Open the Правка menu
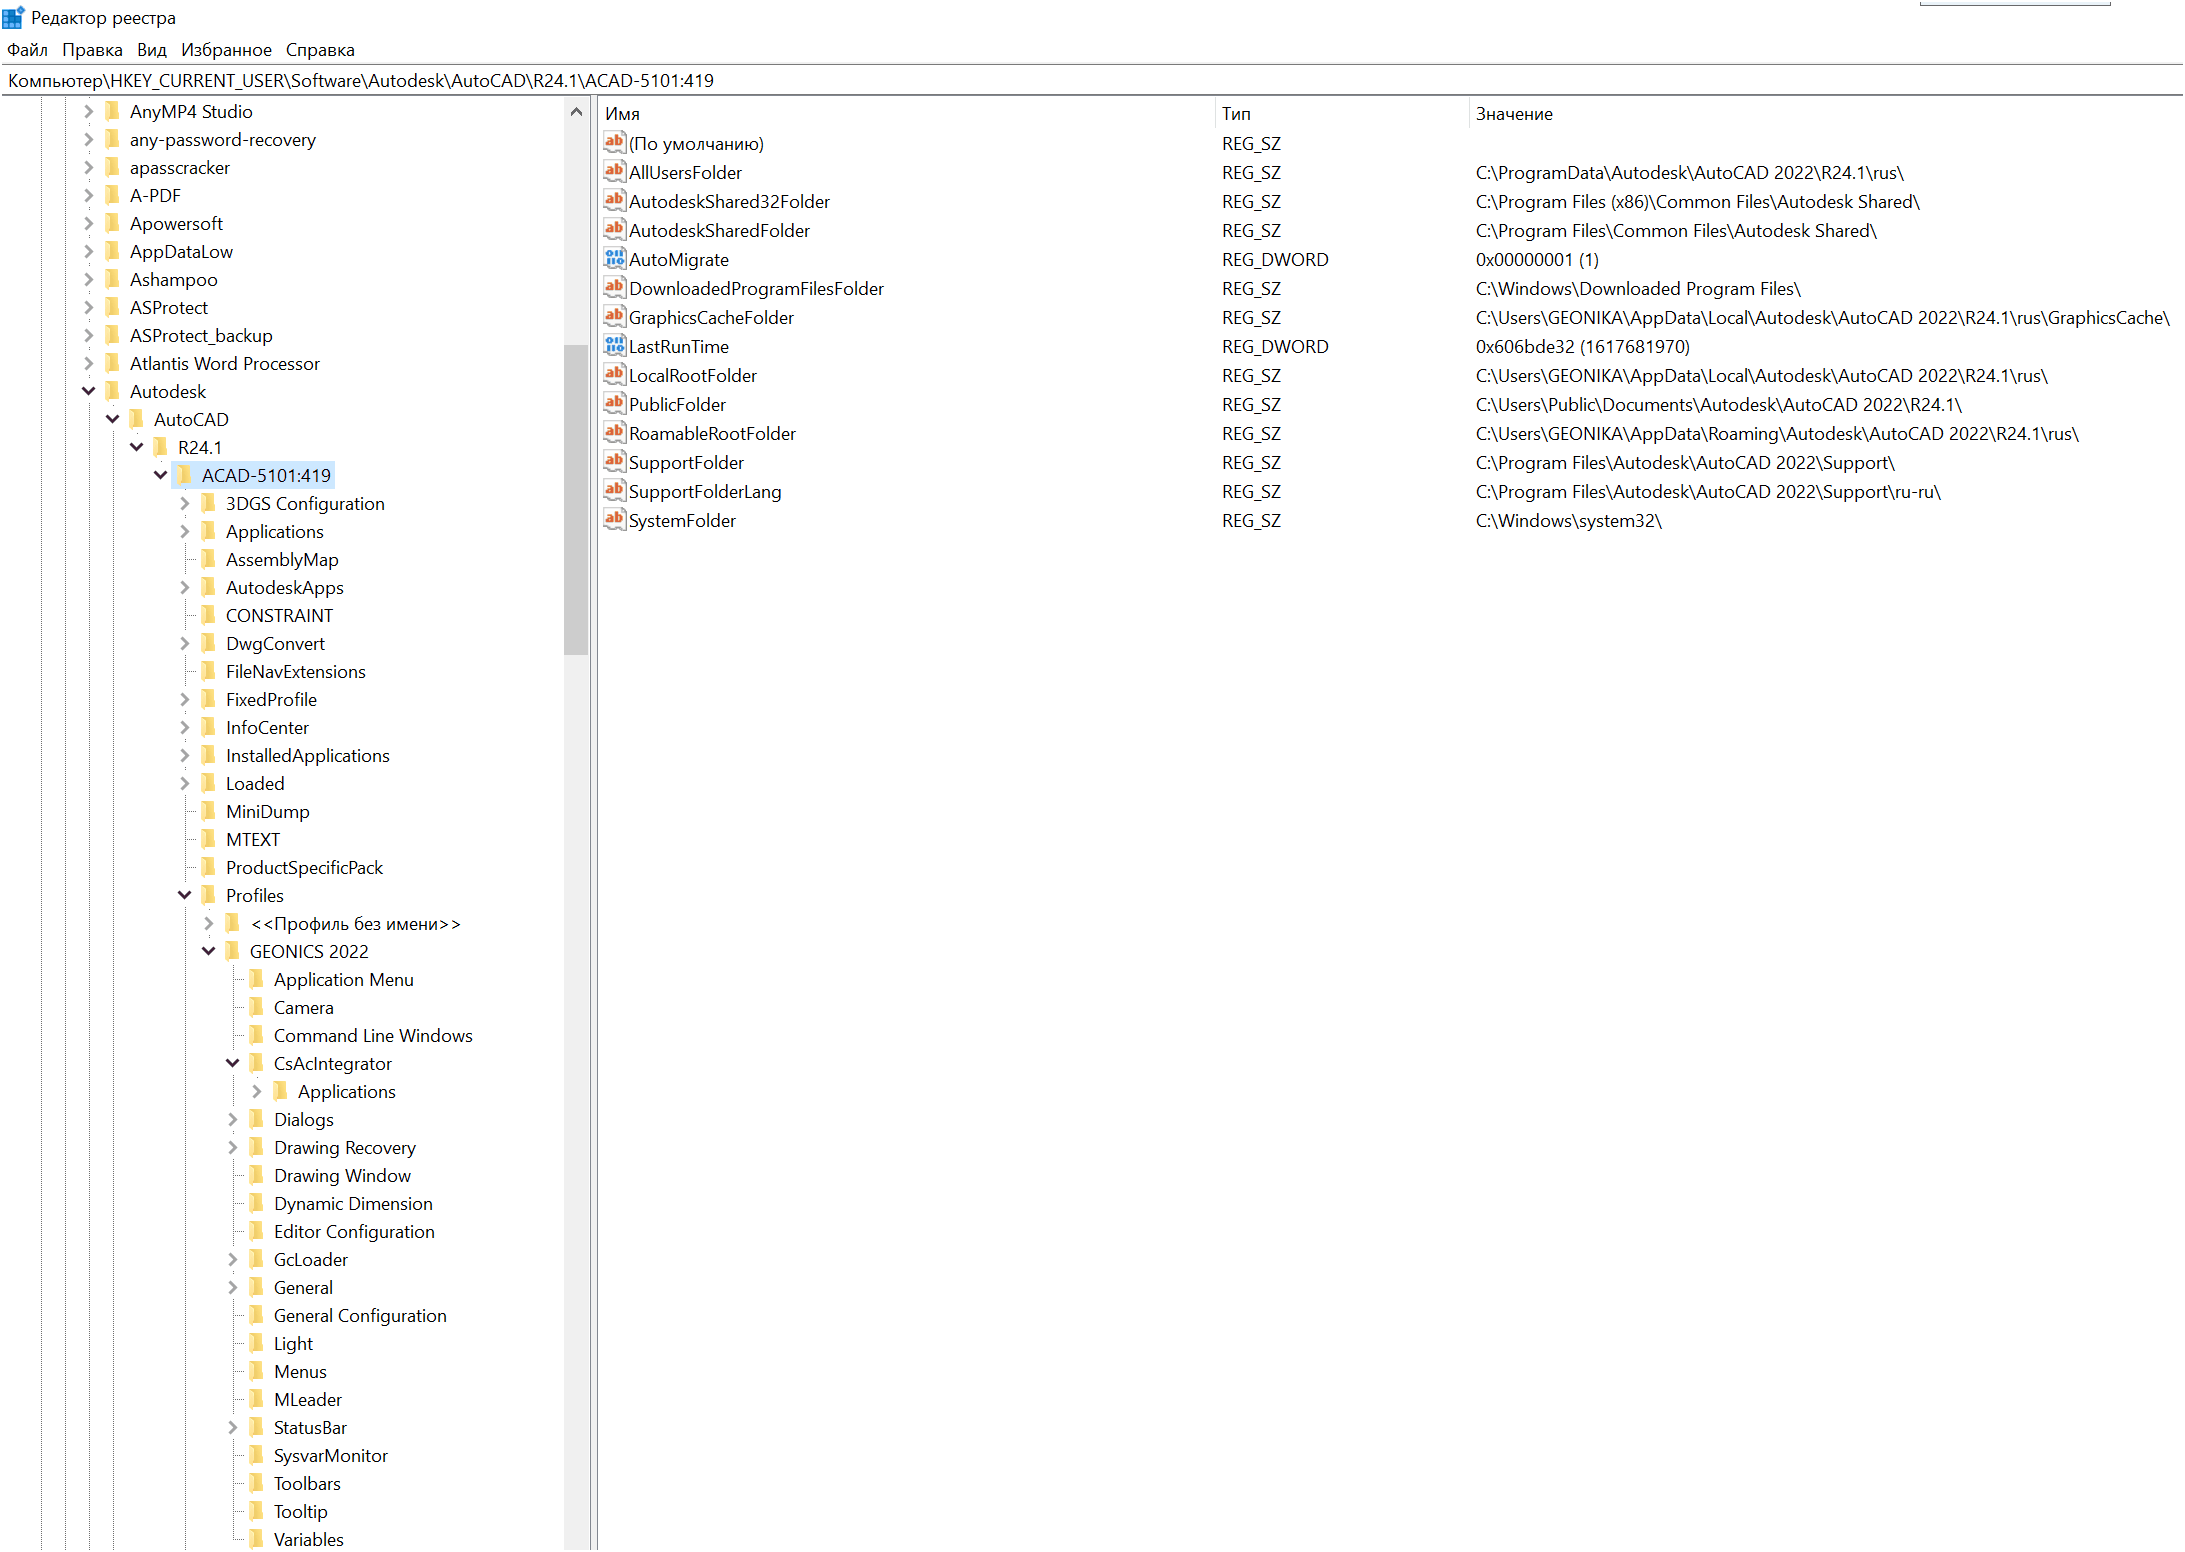Viewport: 2185px width, 1552px height. click(x=92, y=50)
